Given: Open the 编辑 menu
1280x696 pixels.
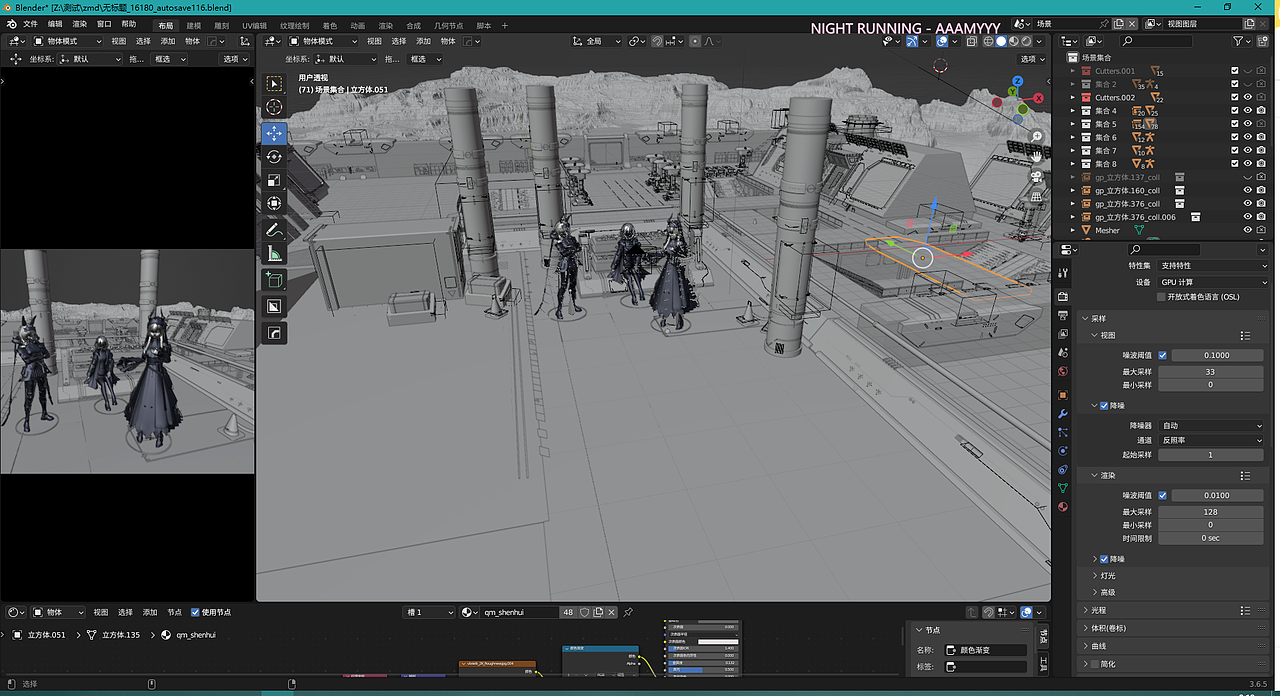Looking at the screenshot, I should tap(55, 24).
